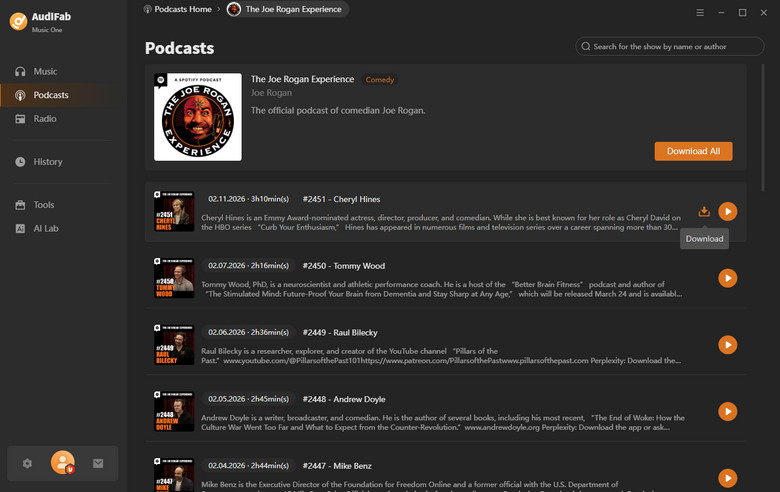The width and height of the screenshot is (780, 492).
Task: Click the date '02.07.2026 · 2h16min(s)'
Action: click(248, 265)
